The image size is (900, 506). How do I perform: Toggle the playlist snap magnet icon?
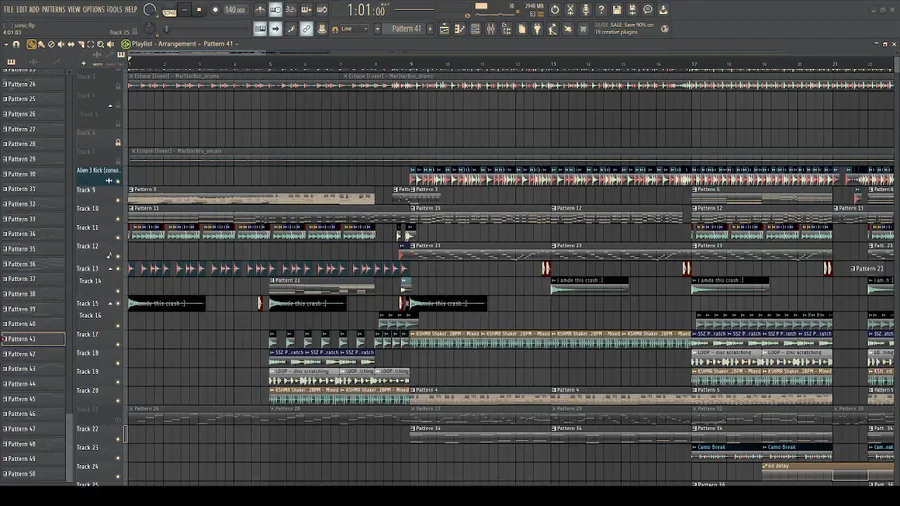[x=16, y=44]
